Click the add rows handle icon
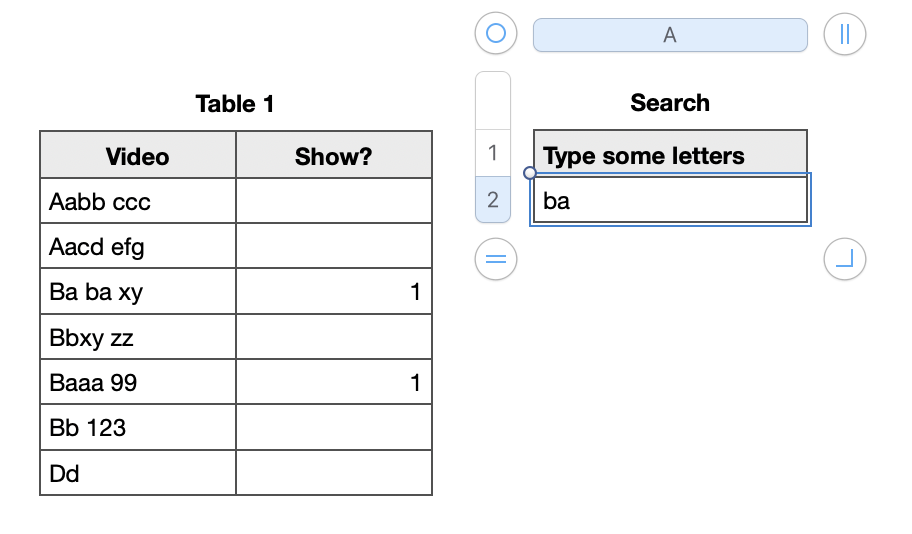Viewport: 912px width, 534px height. click(496, 260)
